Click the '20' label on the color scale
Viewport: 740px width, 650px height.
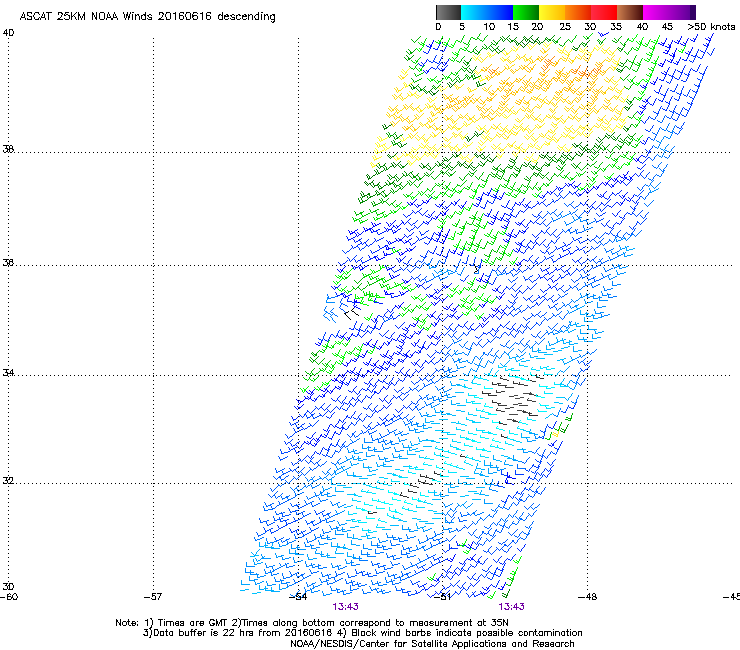[x=537, y=27]
